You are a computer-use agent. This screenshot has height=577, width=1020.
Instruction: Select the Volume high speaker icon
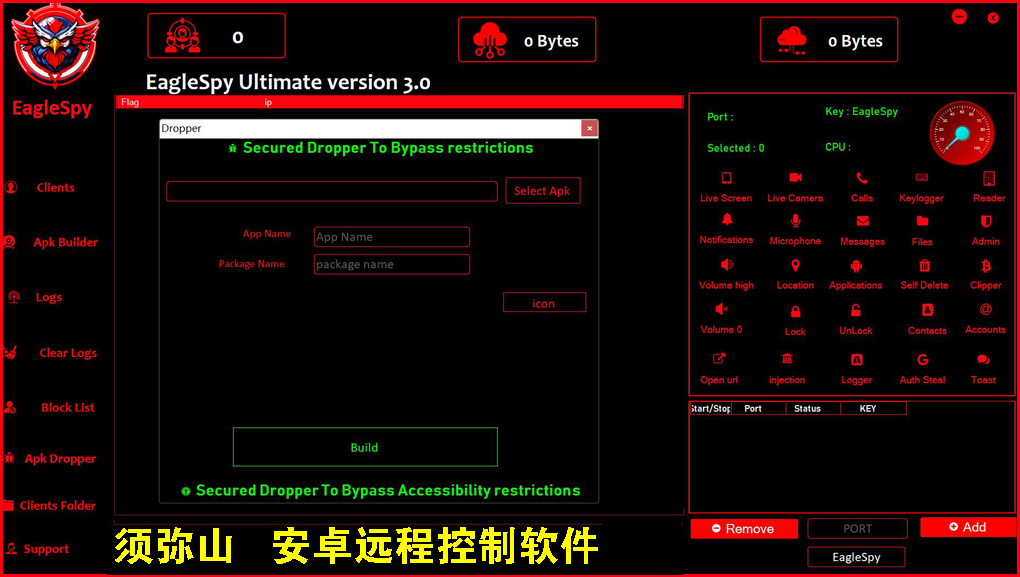[x=727, y=265]
